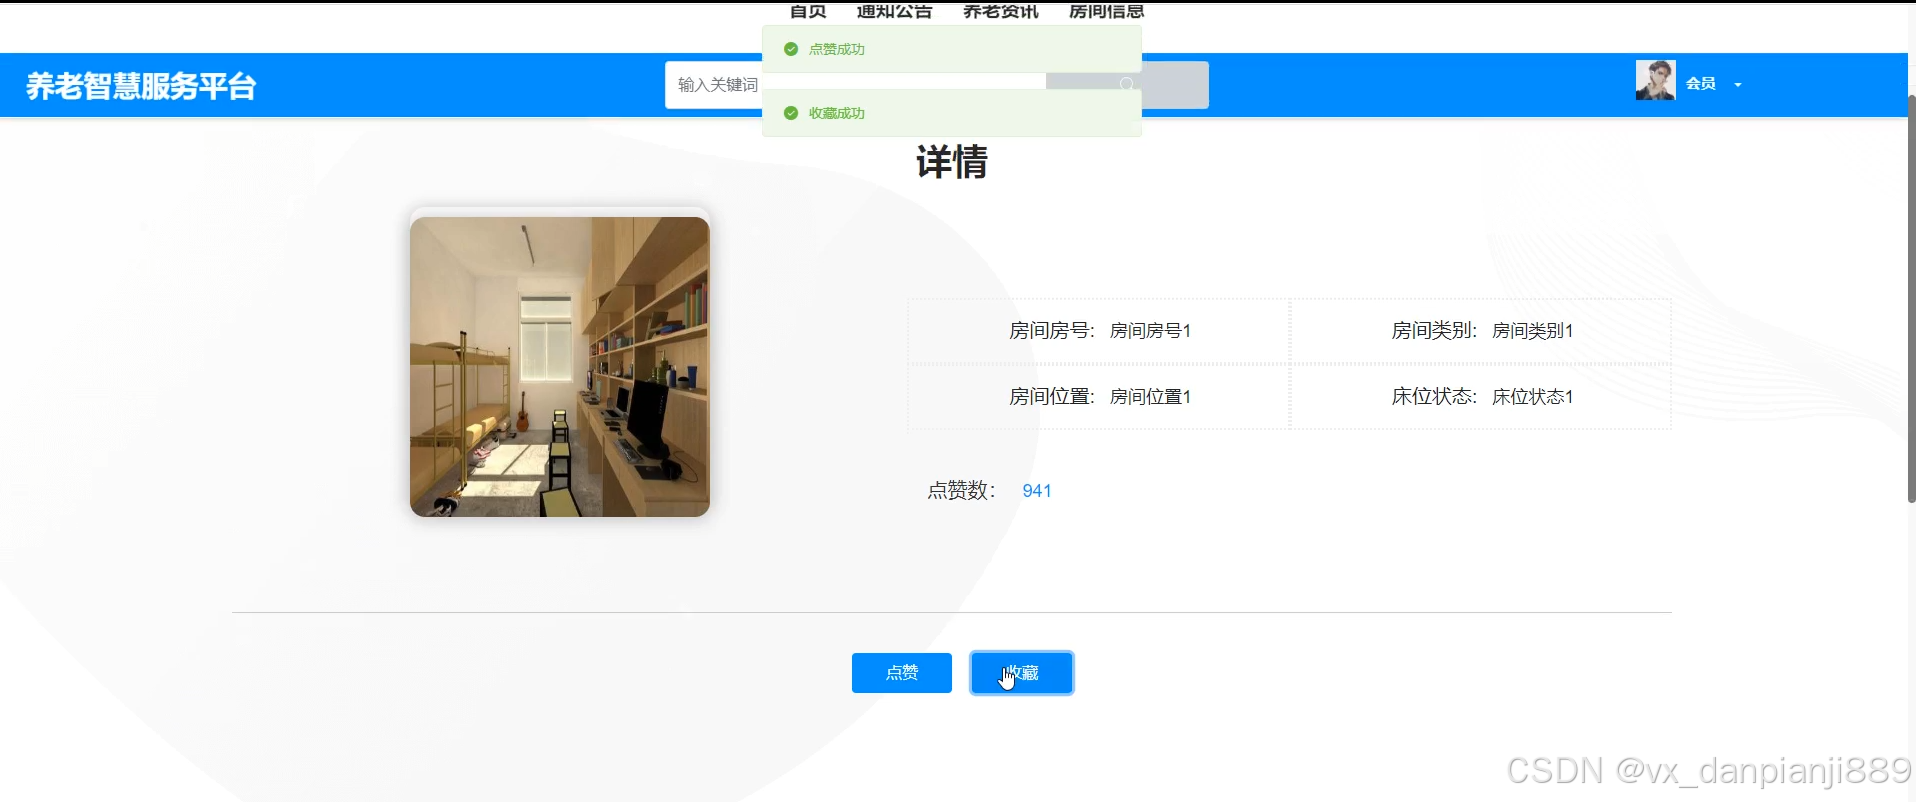The image size is (1916, 802).
Task: Open the 房间信息 menu item
Action: click(x=1106, y=11)
